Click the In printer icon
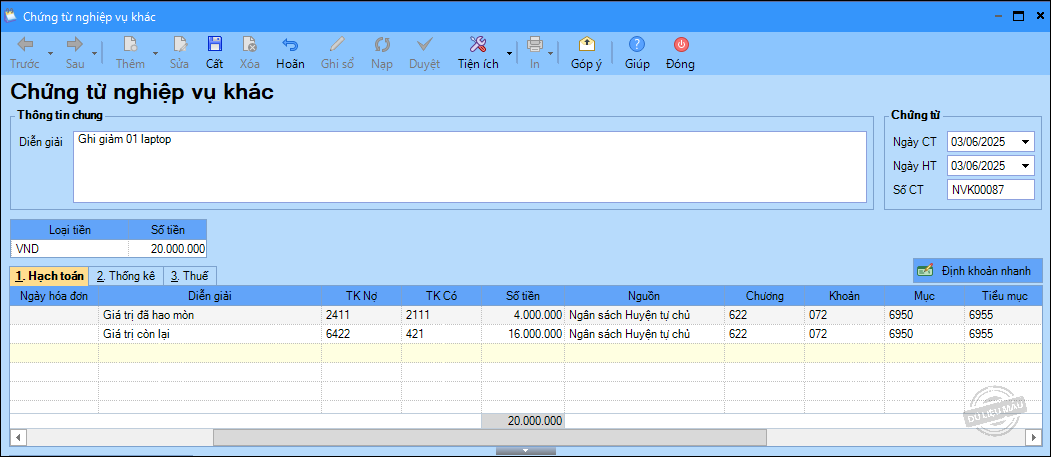 tap(535, 45)
